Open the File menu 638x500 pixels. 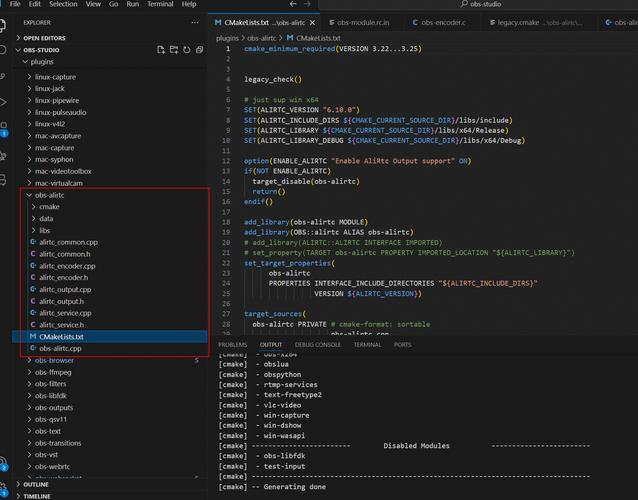15,4
